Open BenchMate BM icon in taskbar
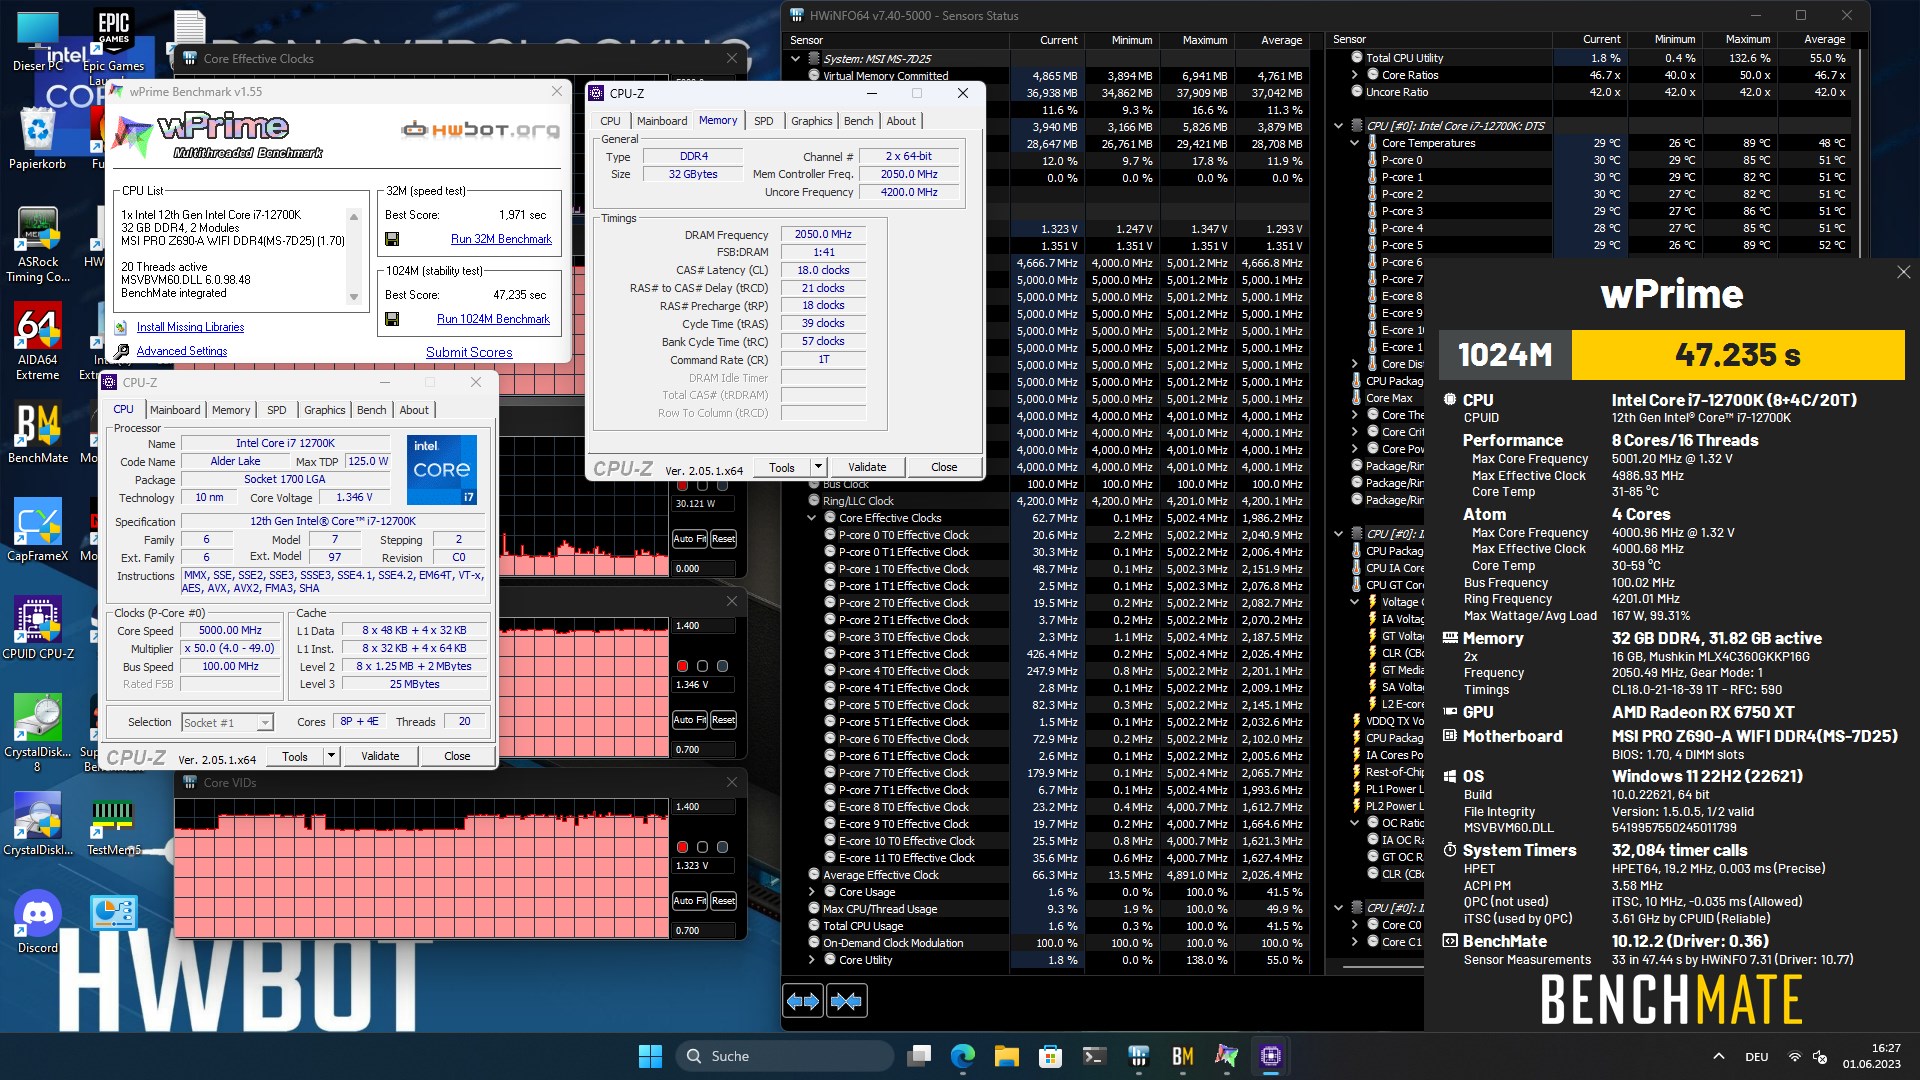Image resolution: width=1920 pixels, height=1080 pixels. [1182, 1056]
